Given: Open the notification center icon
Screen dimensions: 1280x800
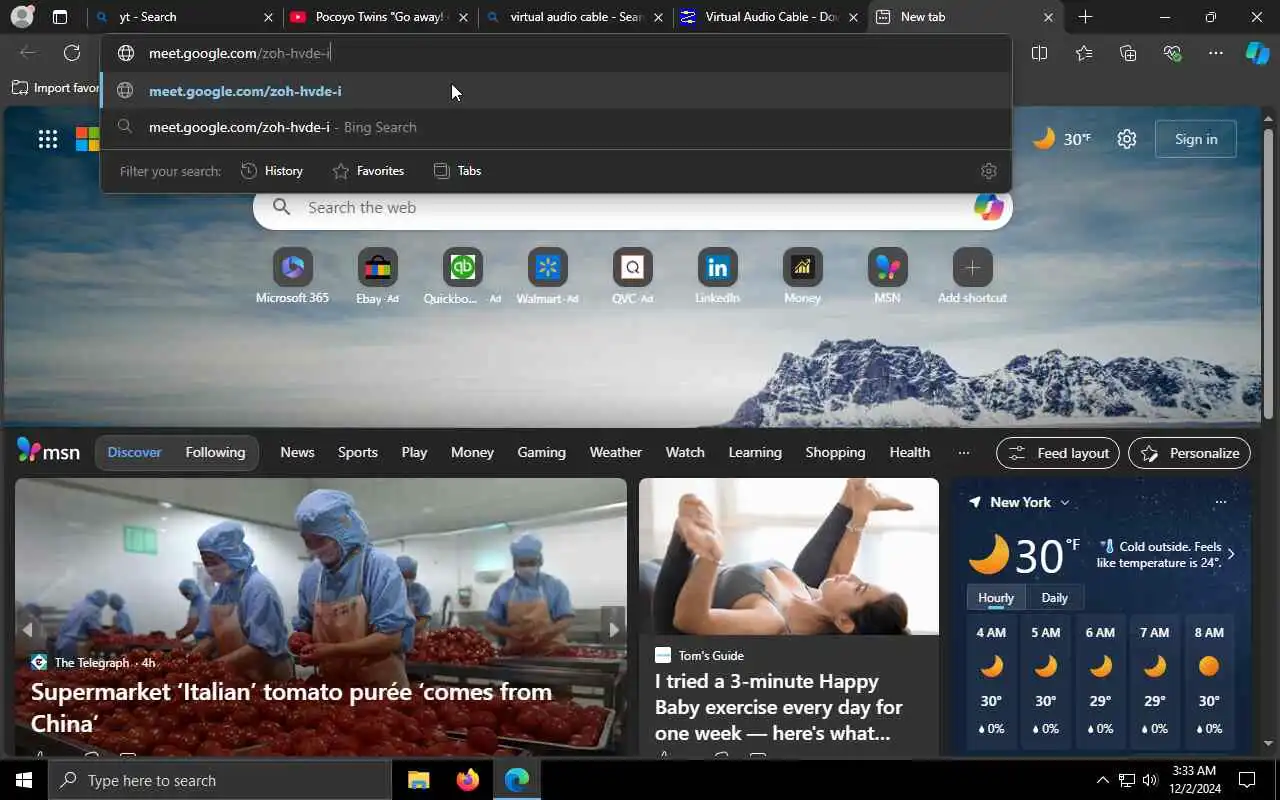Looking at the screenshot, I should point(1247,780).
